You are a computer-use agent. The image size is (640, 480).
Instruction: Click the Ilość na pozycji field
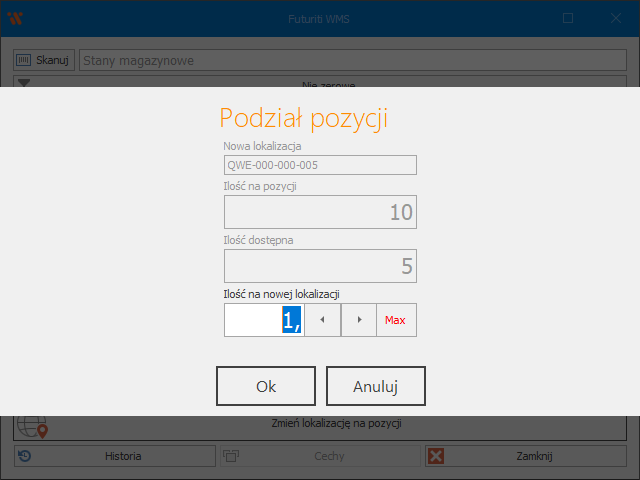[x=320, y=212]
